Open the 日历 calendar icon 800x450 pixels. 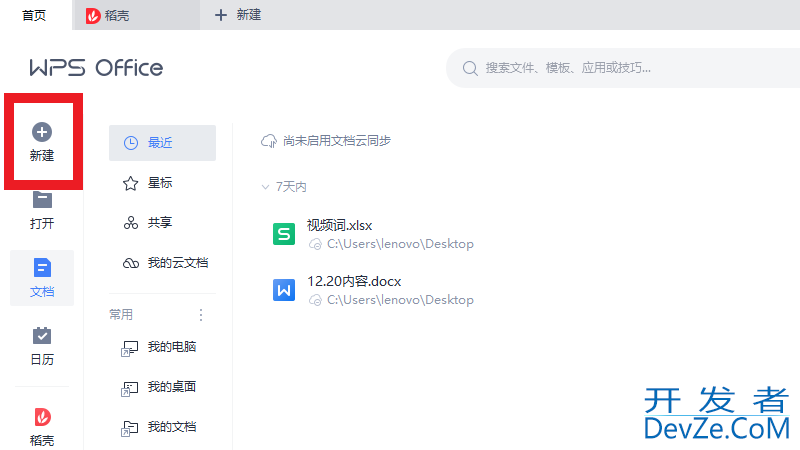tap(42, 336)
